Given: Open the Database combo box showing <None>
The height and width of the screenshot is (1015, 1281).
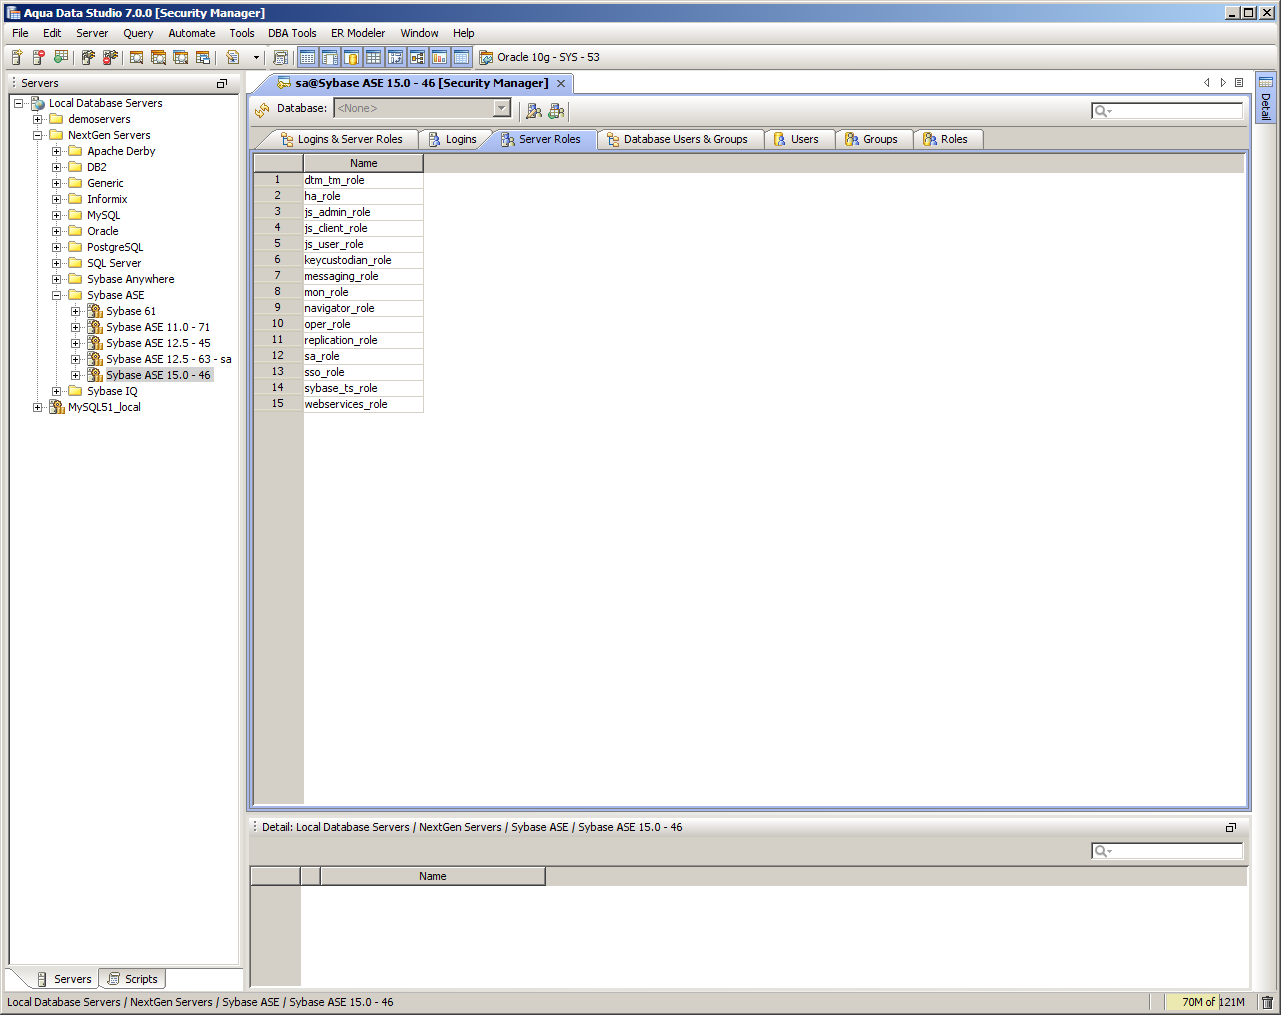Looking at the screenshot, I should [x=422, y=108].
